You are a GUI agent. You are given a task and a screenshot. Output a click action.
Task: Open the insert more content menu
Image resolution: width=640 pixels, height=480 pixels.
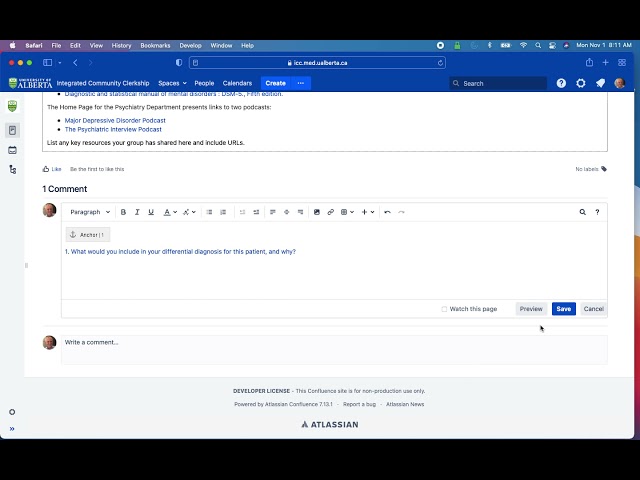(368, 212)
